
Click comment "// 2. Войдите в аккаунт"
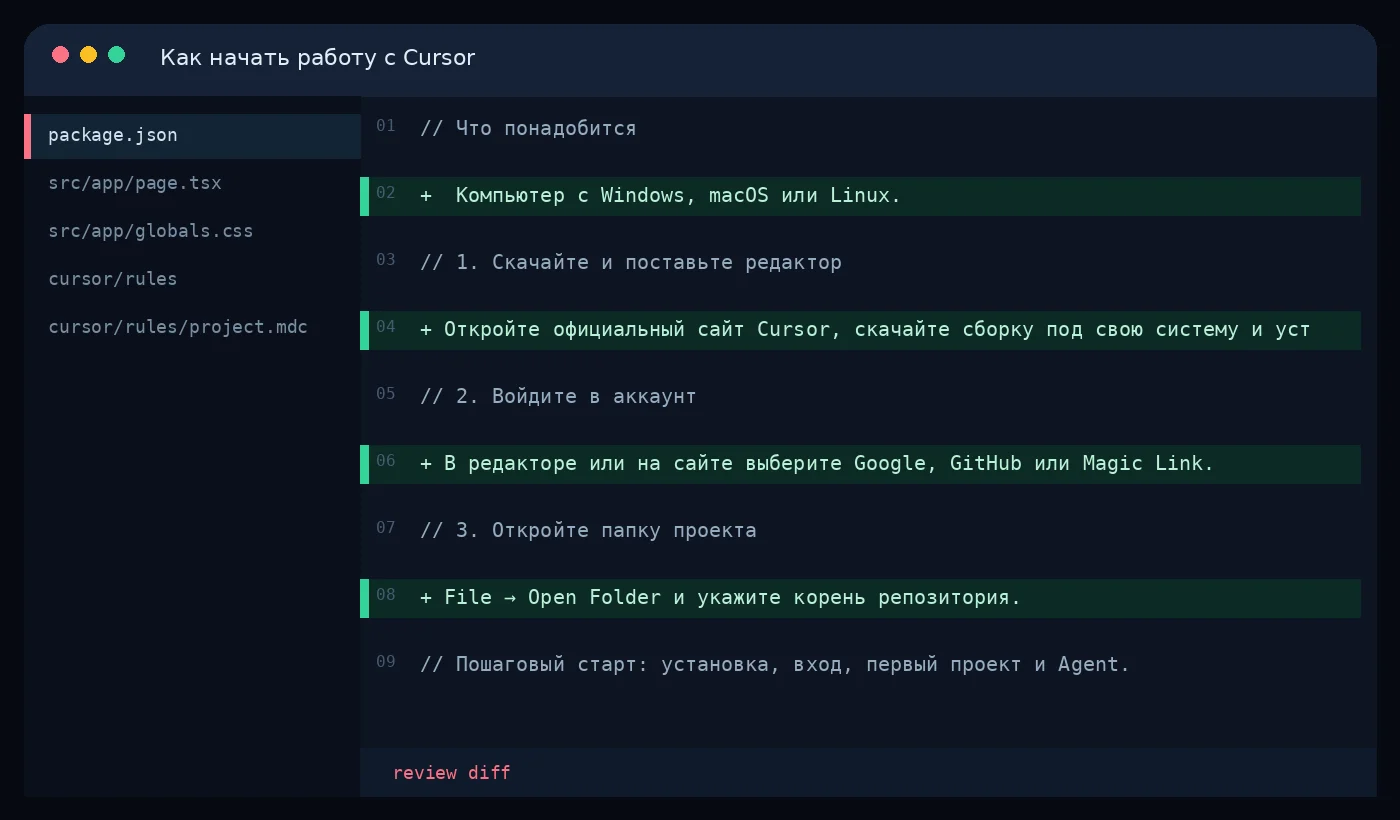tap(558, 397)
